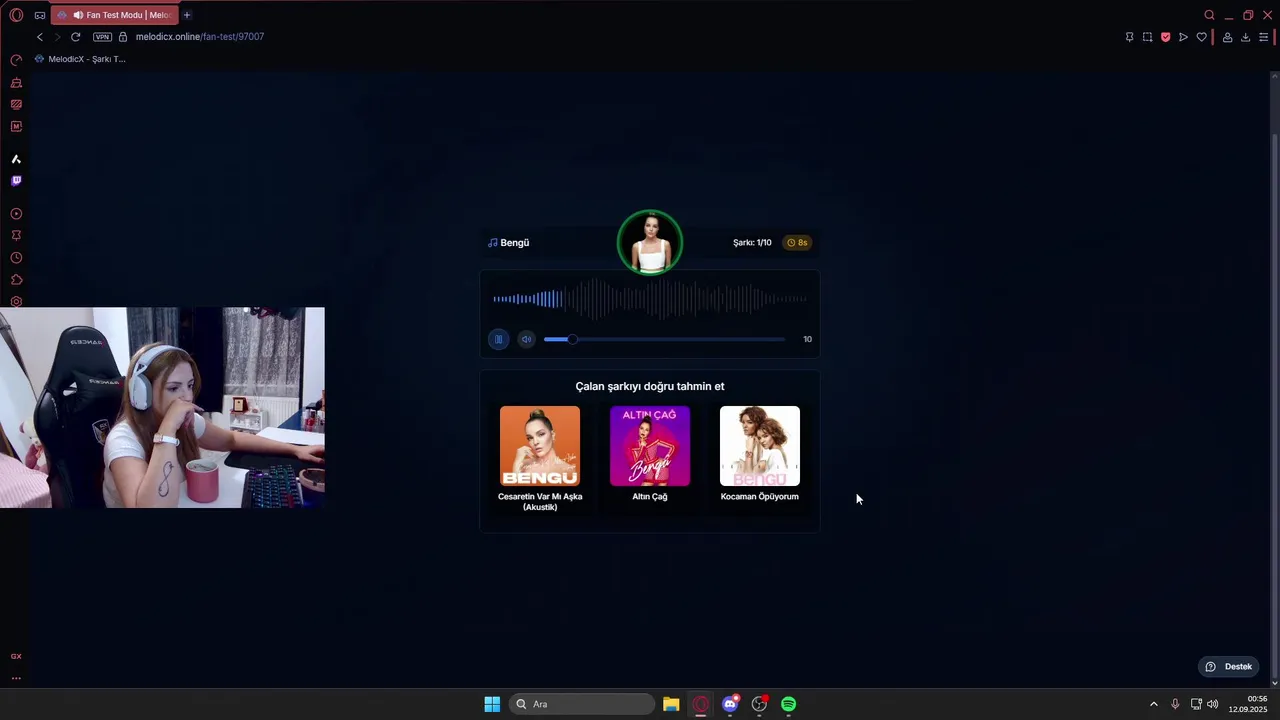Open GX Control speedometer in sidebar
Image resolution: width=1280 pixels, height=720 pixels.
pos(16,60)
